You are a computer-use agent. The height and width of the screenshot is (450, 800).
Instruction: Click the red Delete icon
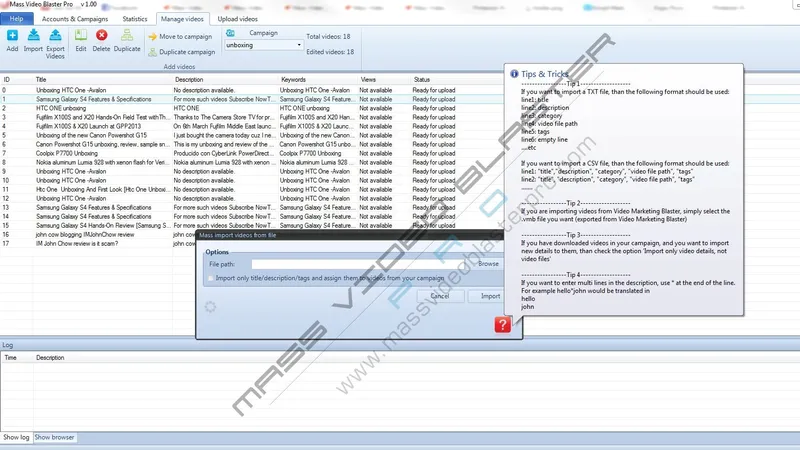tap(102, 35)
